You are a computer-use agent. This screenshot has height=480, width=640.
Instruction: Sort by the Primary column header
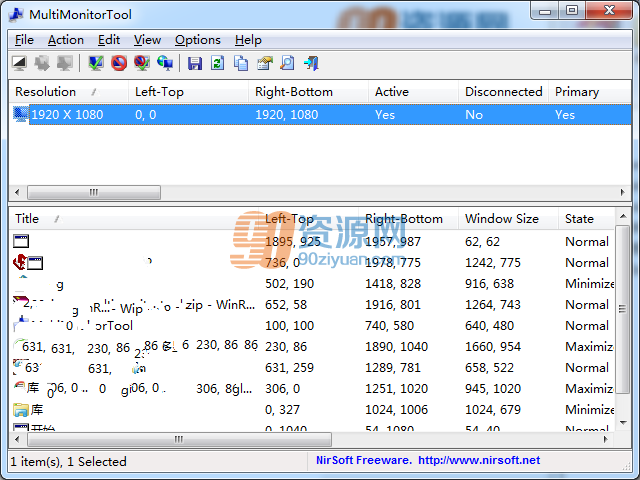[590, 92]
